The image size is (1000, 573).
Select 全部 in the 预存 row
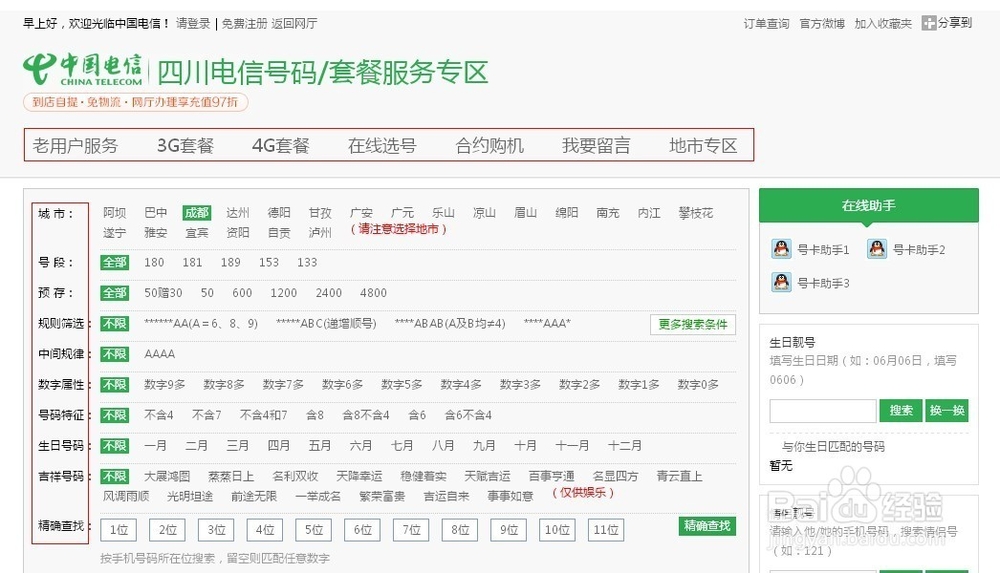[115, 293]
